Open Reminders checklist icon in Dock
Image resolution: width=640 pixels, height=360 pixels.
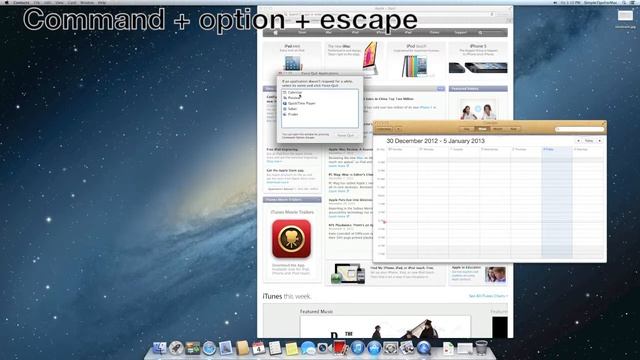(x=275, y=348)
